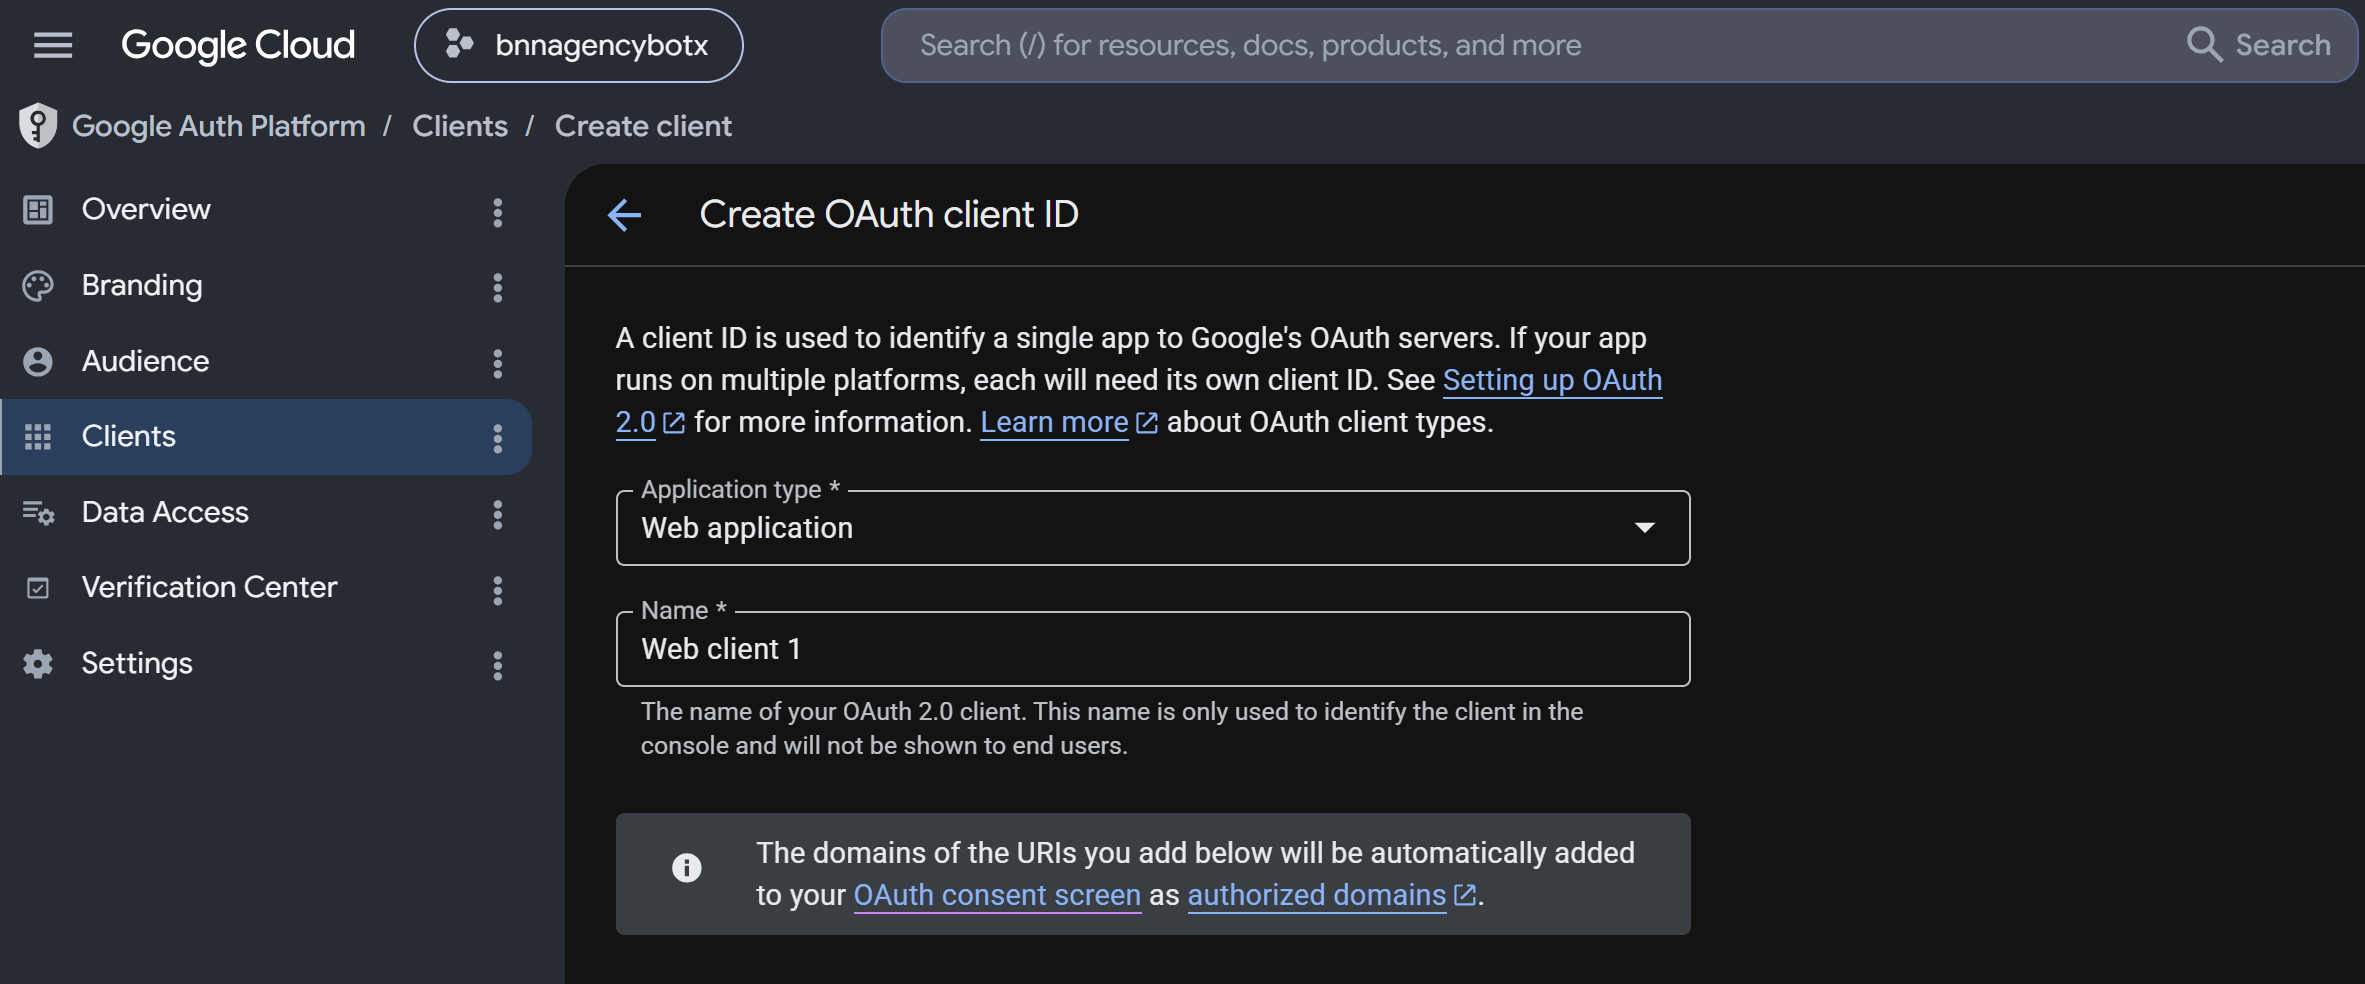The height and width of the screenshot is (984, 2365).
Task: Open the main navigation hamburger menu
Action: (x=53, y=45)
